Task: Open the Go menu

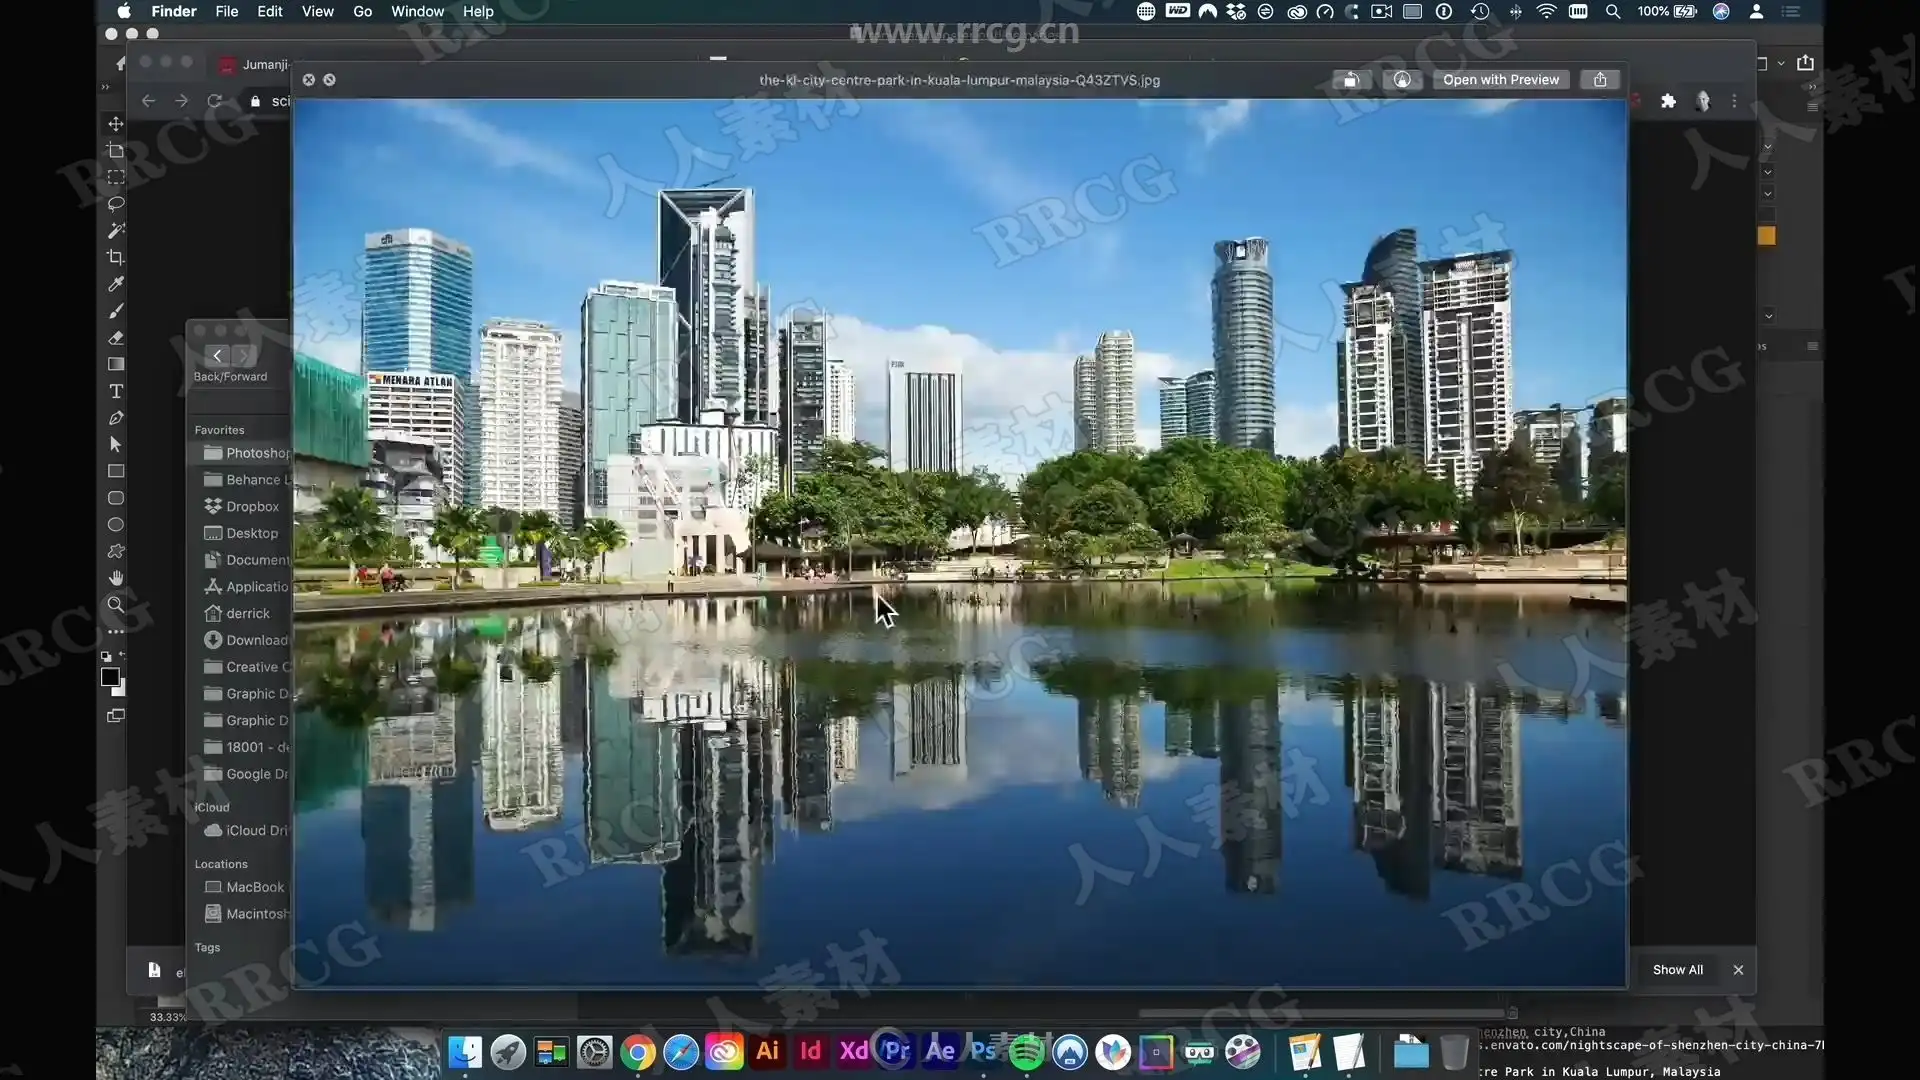Action: (x=362, y=11)
